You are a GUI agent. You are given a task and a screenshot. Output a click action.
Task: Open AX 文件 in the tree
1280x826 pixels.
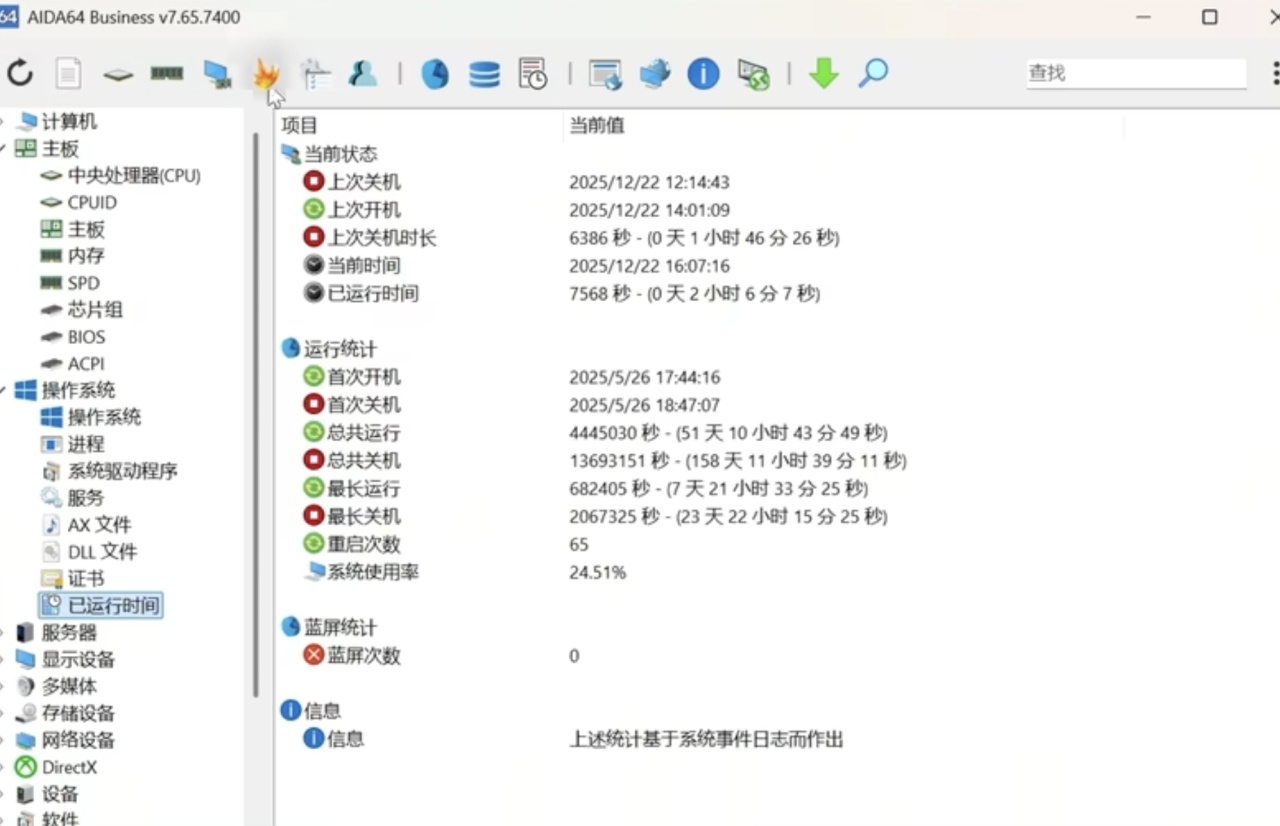point(99,524)
